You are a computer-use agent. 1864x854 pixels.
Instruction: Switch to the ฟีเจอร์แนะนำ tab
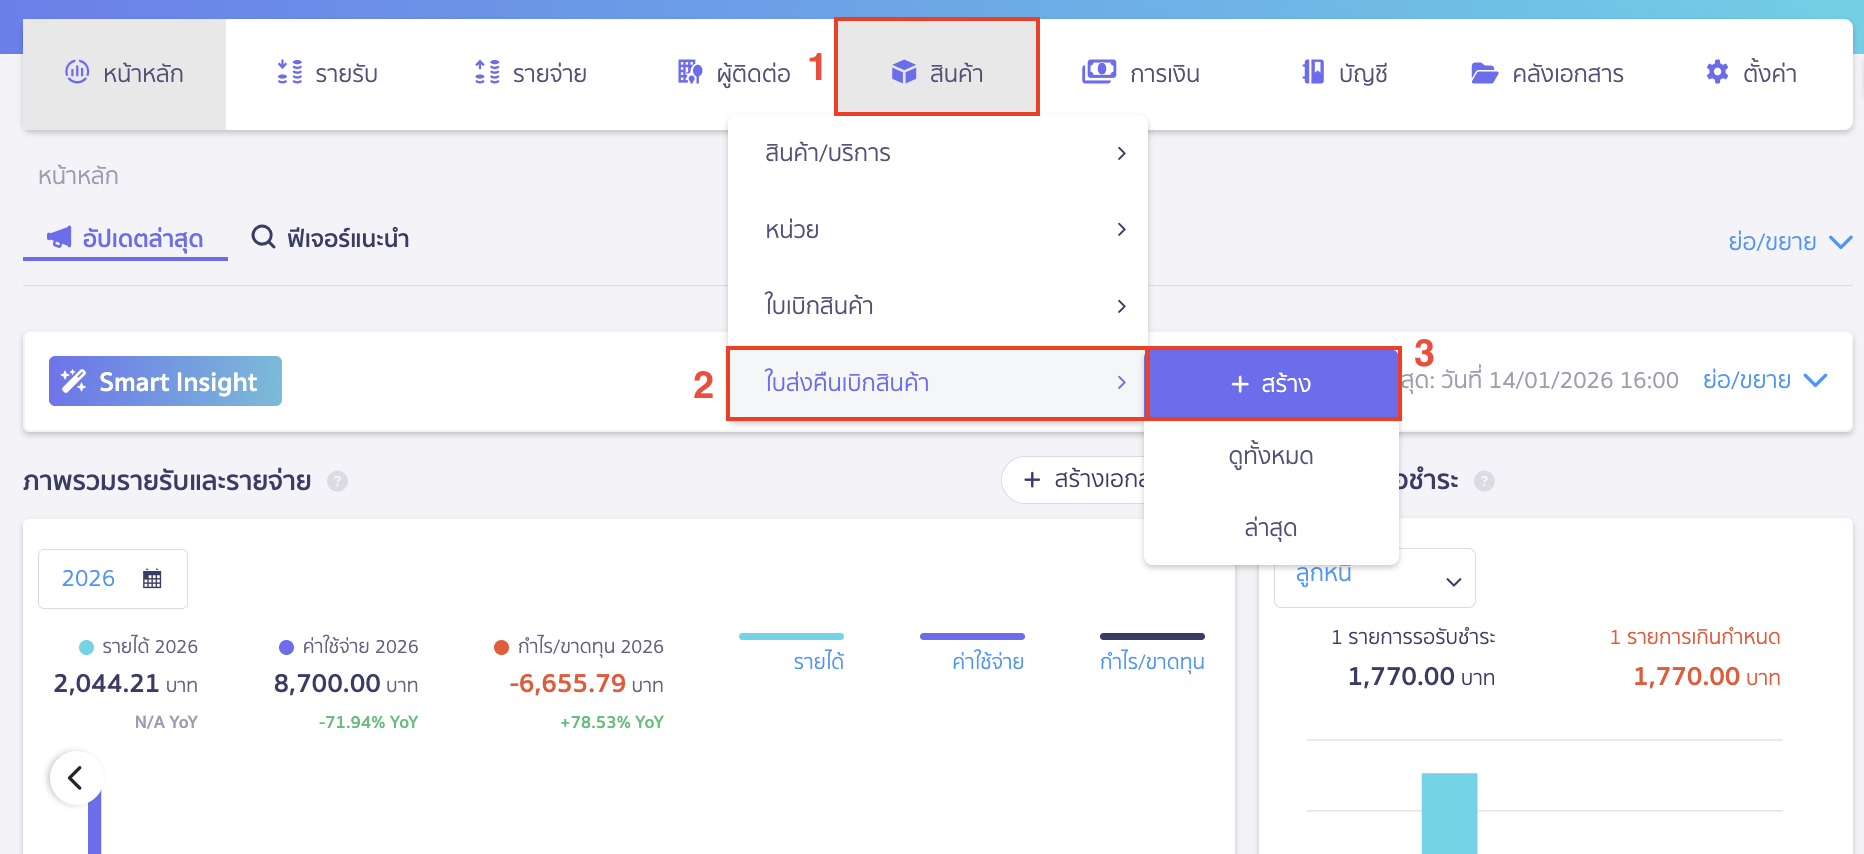coord(331,238)
